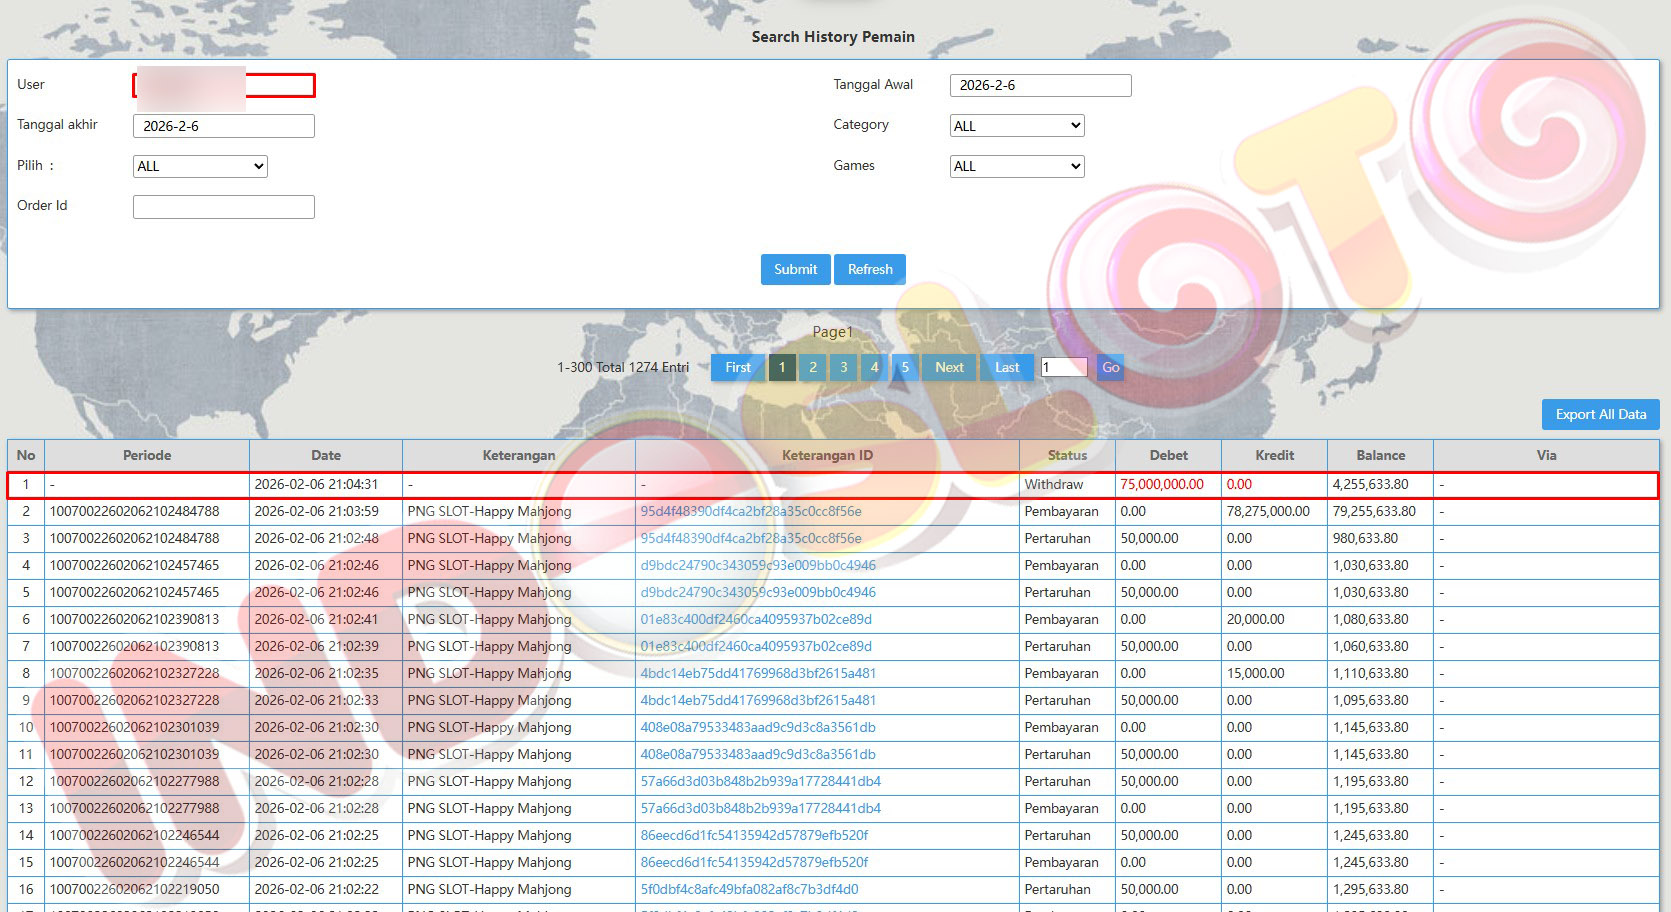Viewport: 1671px width, 912px height.
Task: Jump to page 5 of results
Action: (x=905, y=367)
